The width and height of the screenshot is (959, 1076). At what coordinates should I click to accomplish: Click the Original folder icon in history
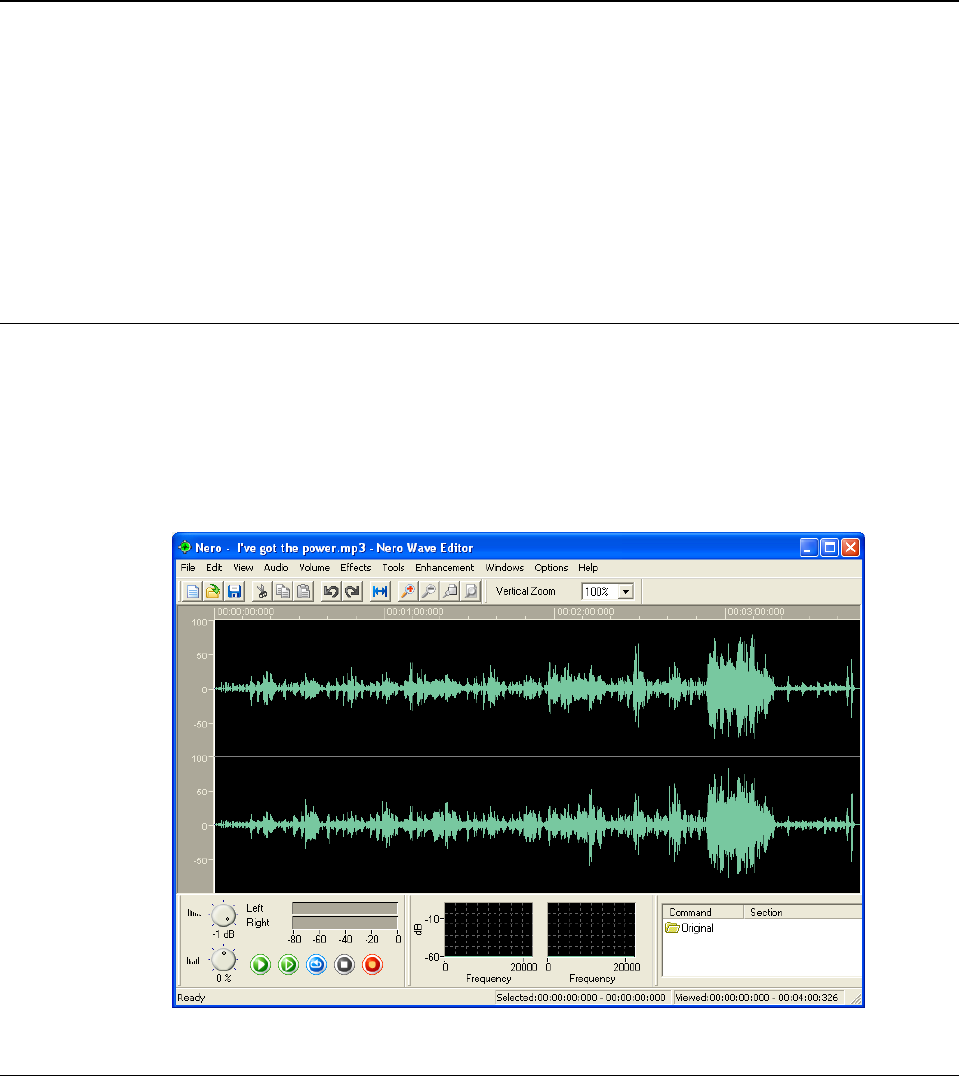click(672, 928)
